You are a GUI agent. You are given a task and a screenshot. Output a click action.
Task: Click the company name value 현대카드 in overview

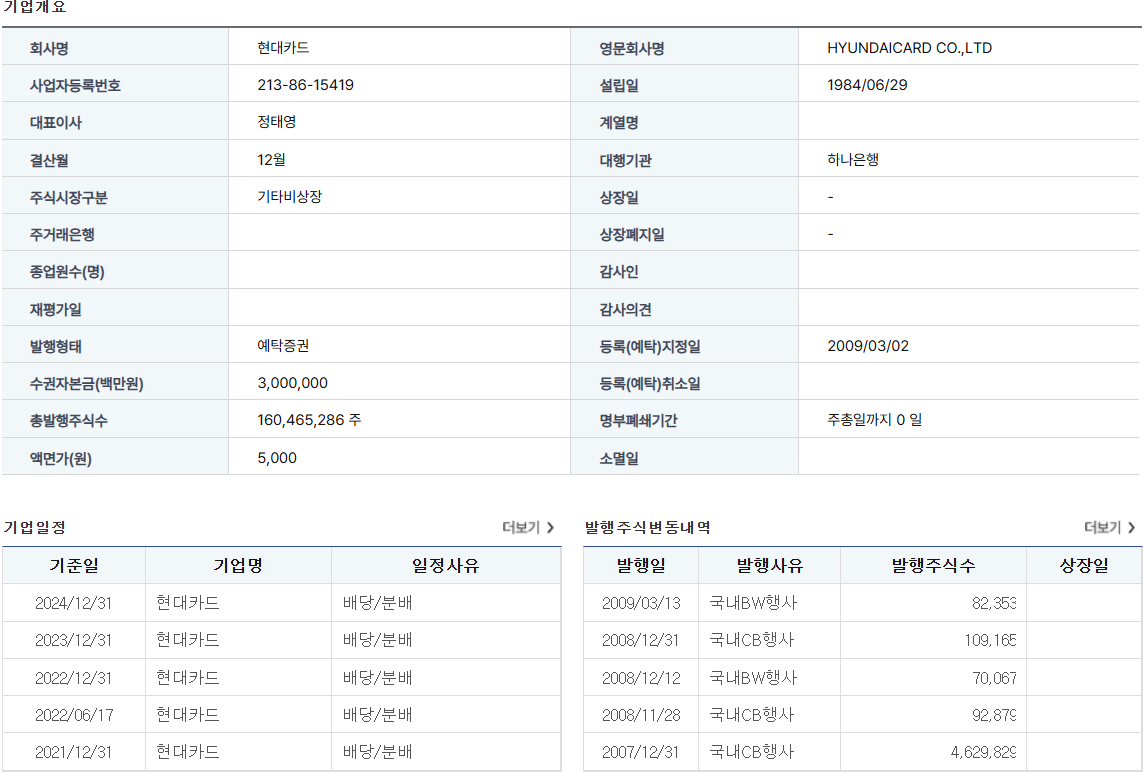click(x=283, y=47)
